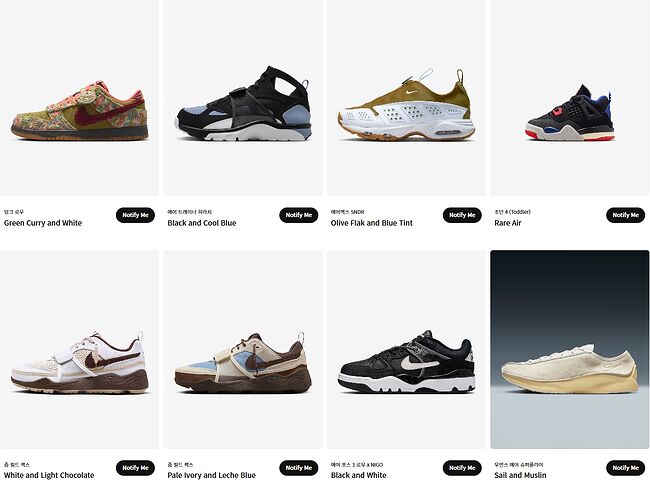Select the Green Curry and White title link
Viewport: 650px width, 496px height.
(43, 223)
